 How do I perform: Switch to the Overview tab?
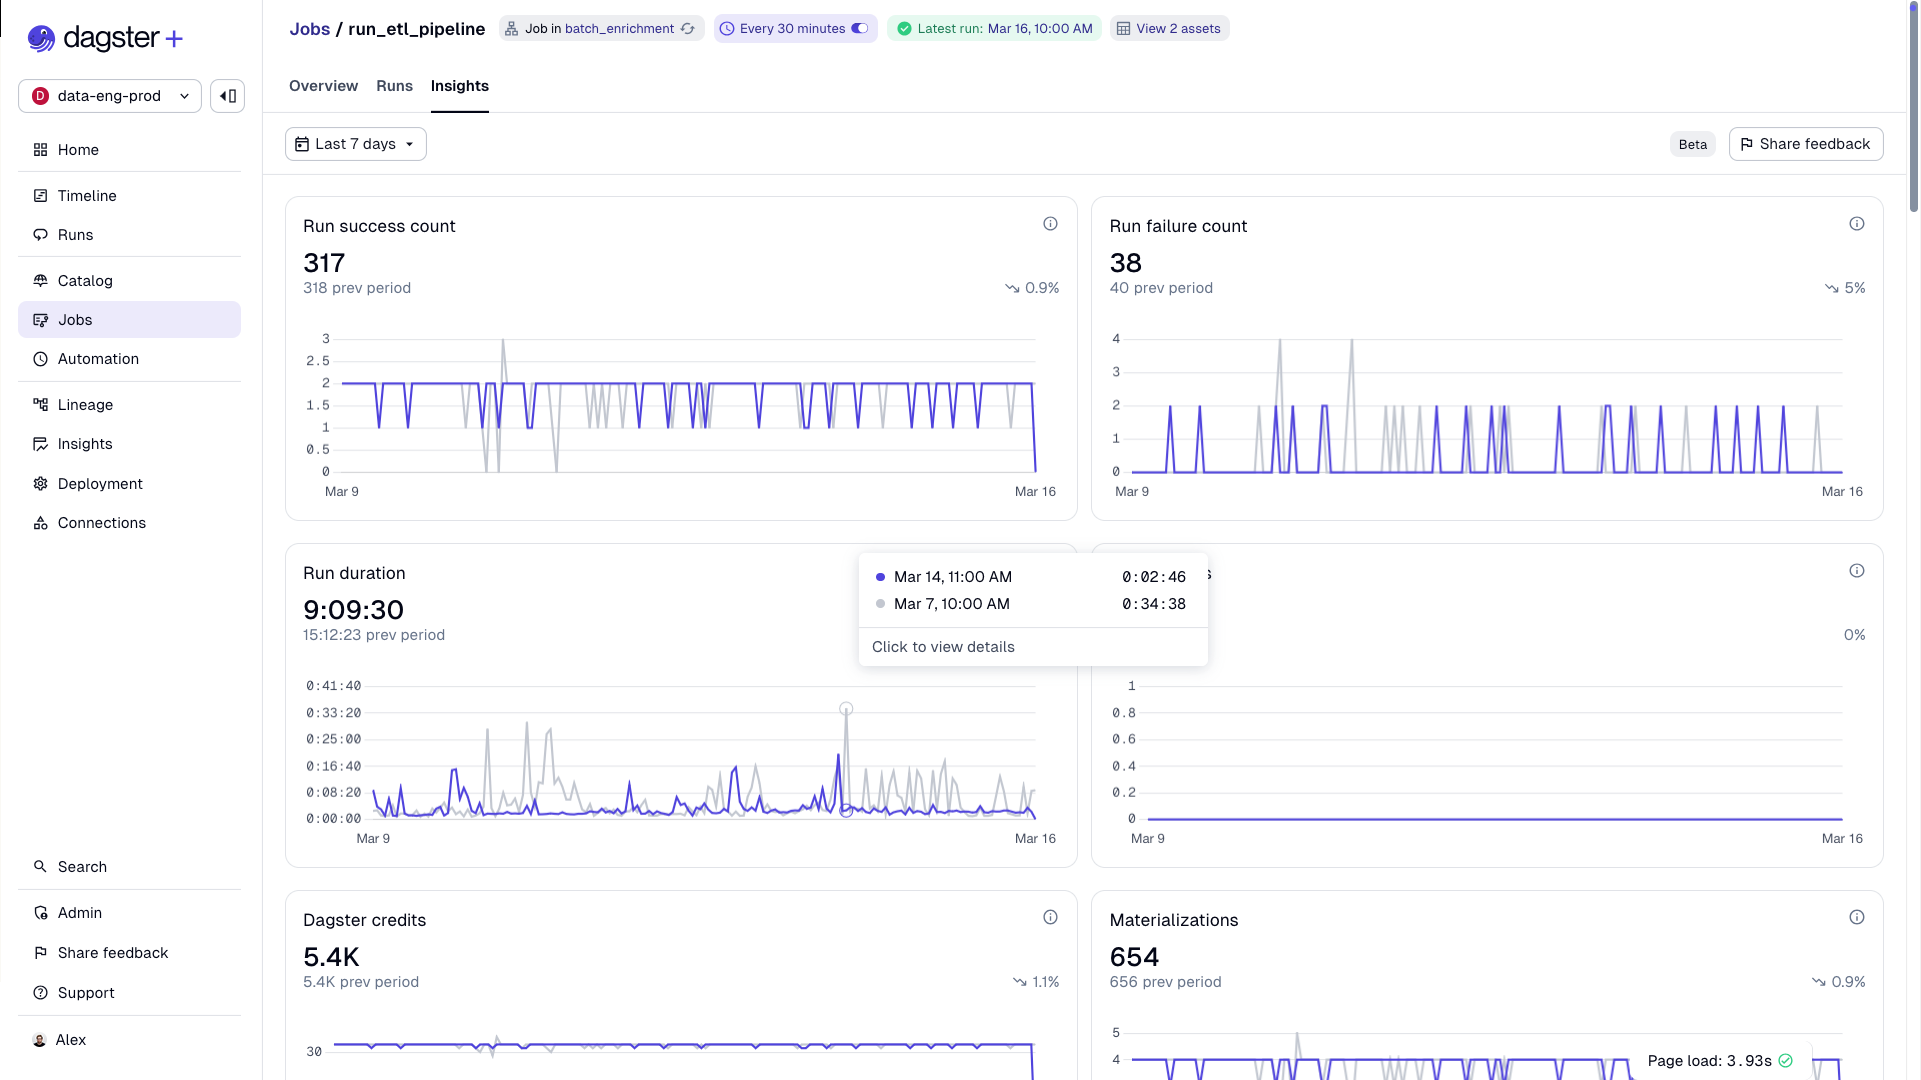click(x=323, y=86)
